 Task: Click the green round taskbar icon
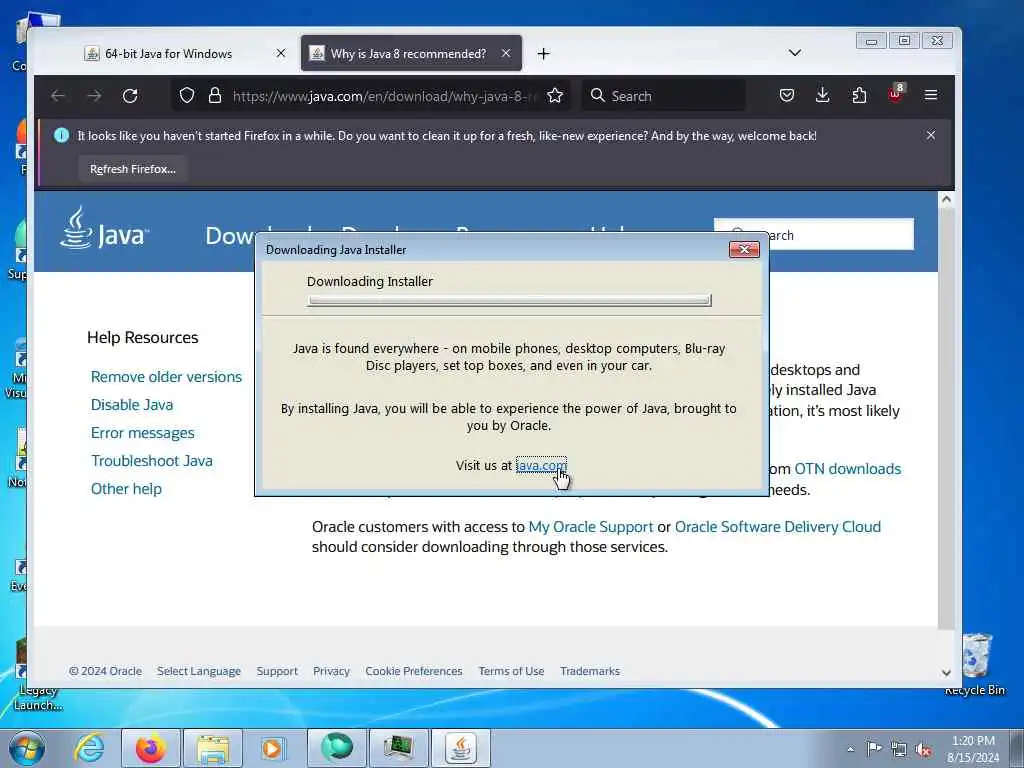tap(337, 748)
